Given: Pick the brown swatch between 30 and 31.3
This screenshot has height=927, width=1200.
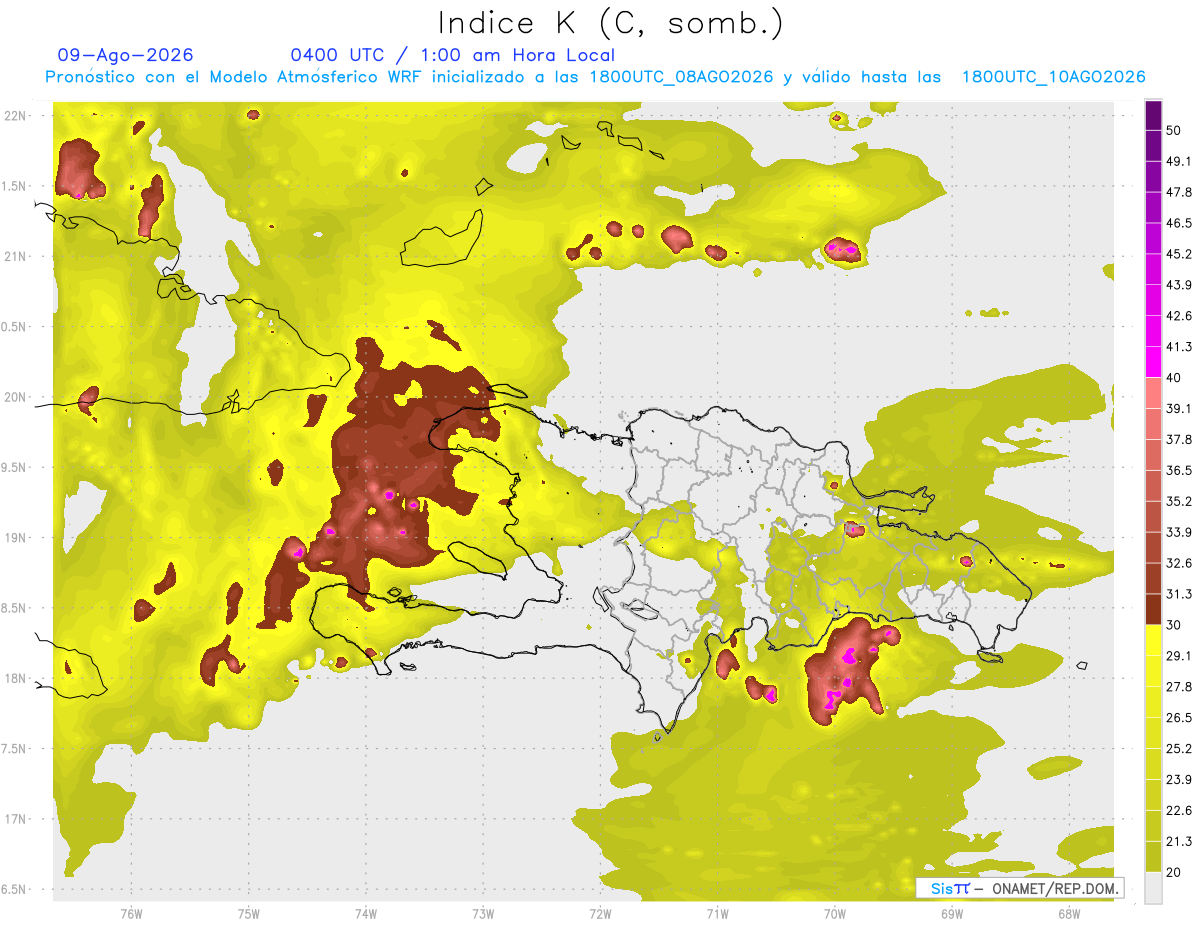Looking at the screenshot, I should (x=1153, y=610).
